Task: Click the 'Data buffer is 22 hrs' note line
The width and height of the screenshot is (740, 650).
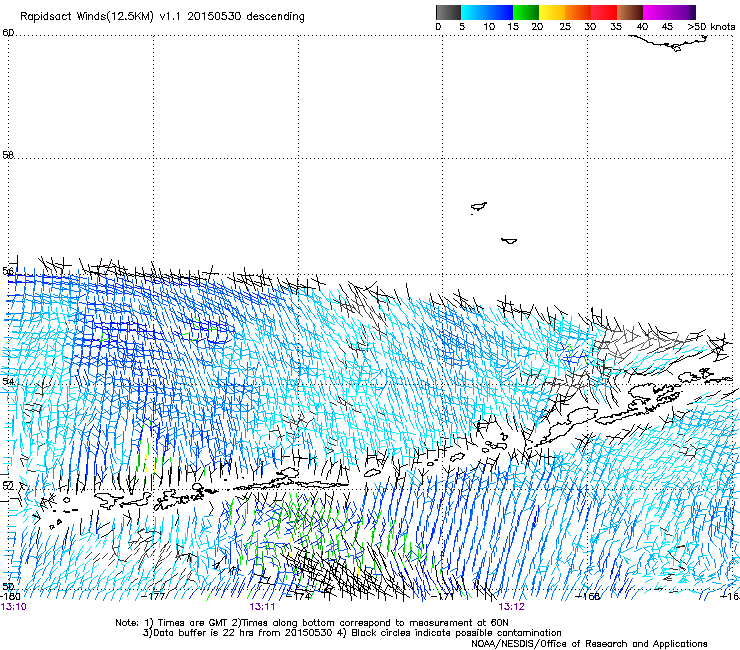Action: pyautogui.click(x=352, y=633)
